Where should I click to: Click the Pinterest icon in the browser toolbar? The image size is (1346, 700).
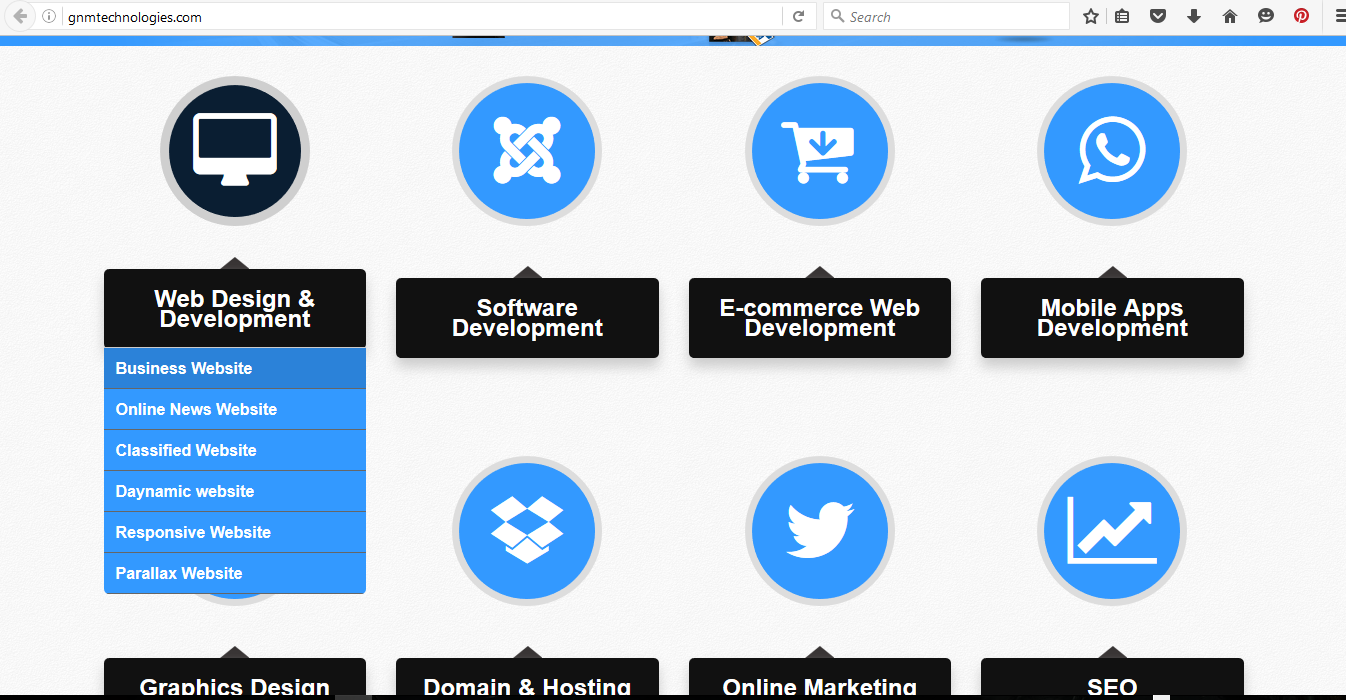(1301, 16)
